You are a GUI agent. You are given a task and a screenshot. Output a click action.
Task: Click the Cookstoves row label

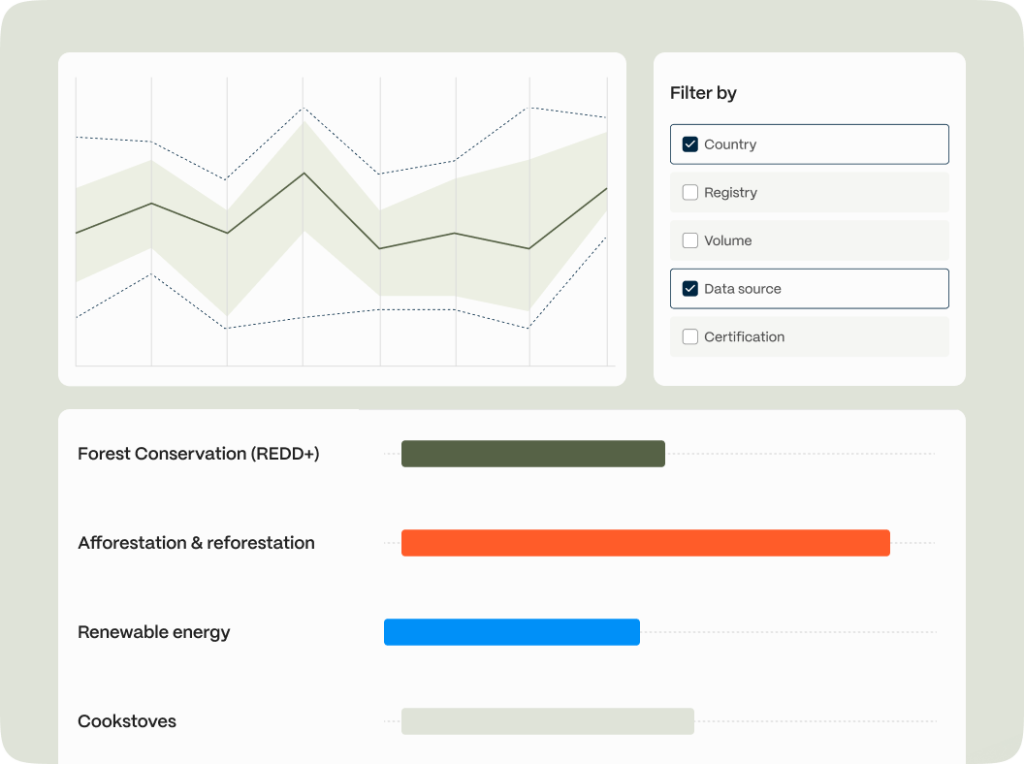tap(127, 721)
